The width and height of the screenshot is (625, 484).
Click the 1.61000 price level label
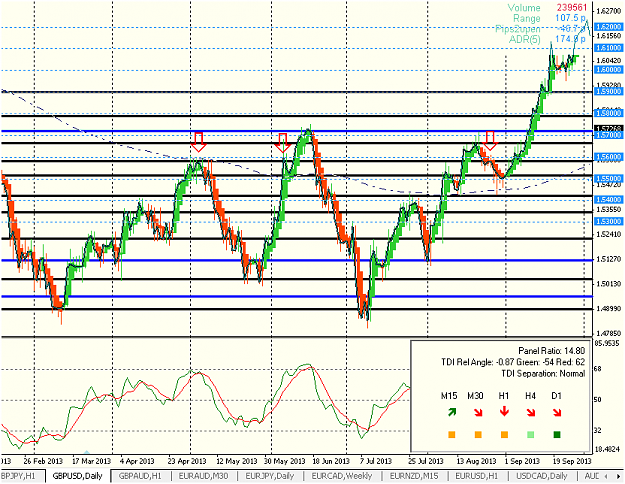click(607, 48)
